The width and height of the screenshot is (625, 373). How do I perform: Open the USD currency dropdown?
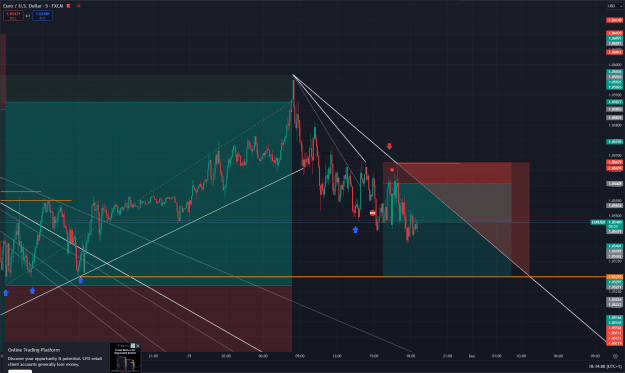tap(614, 6)
